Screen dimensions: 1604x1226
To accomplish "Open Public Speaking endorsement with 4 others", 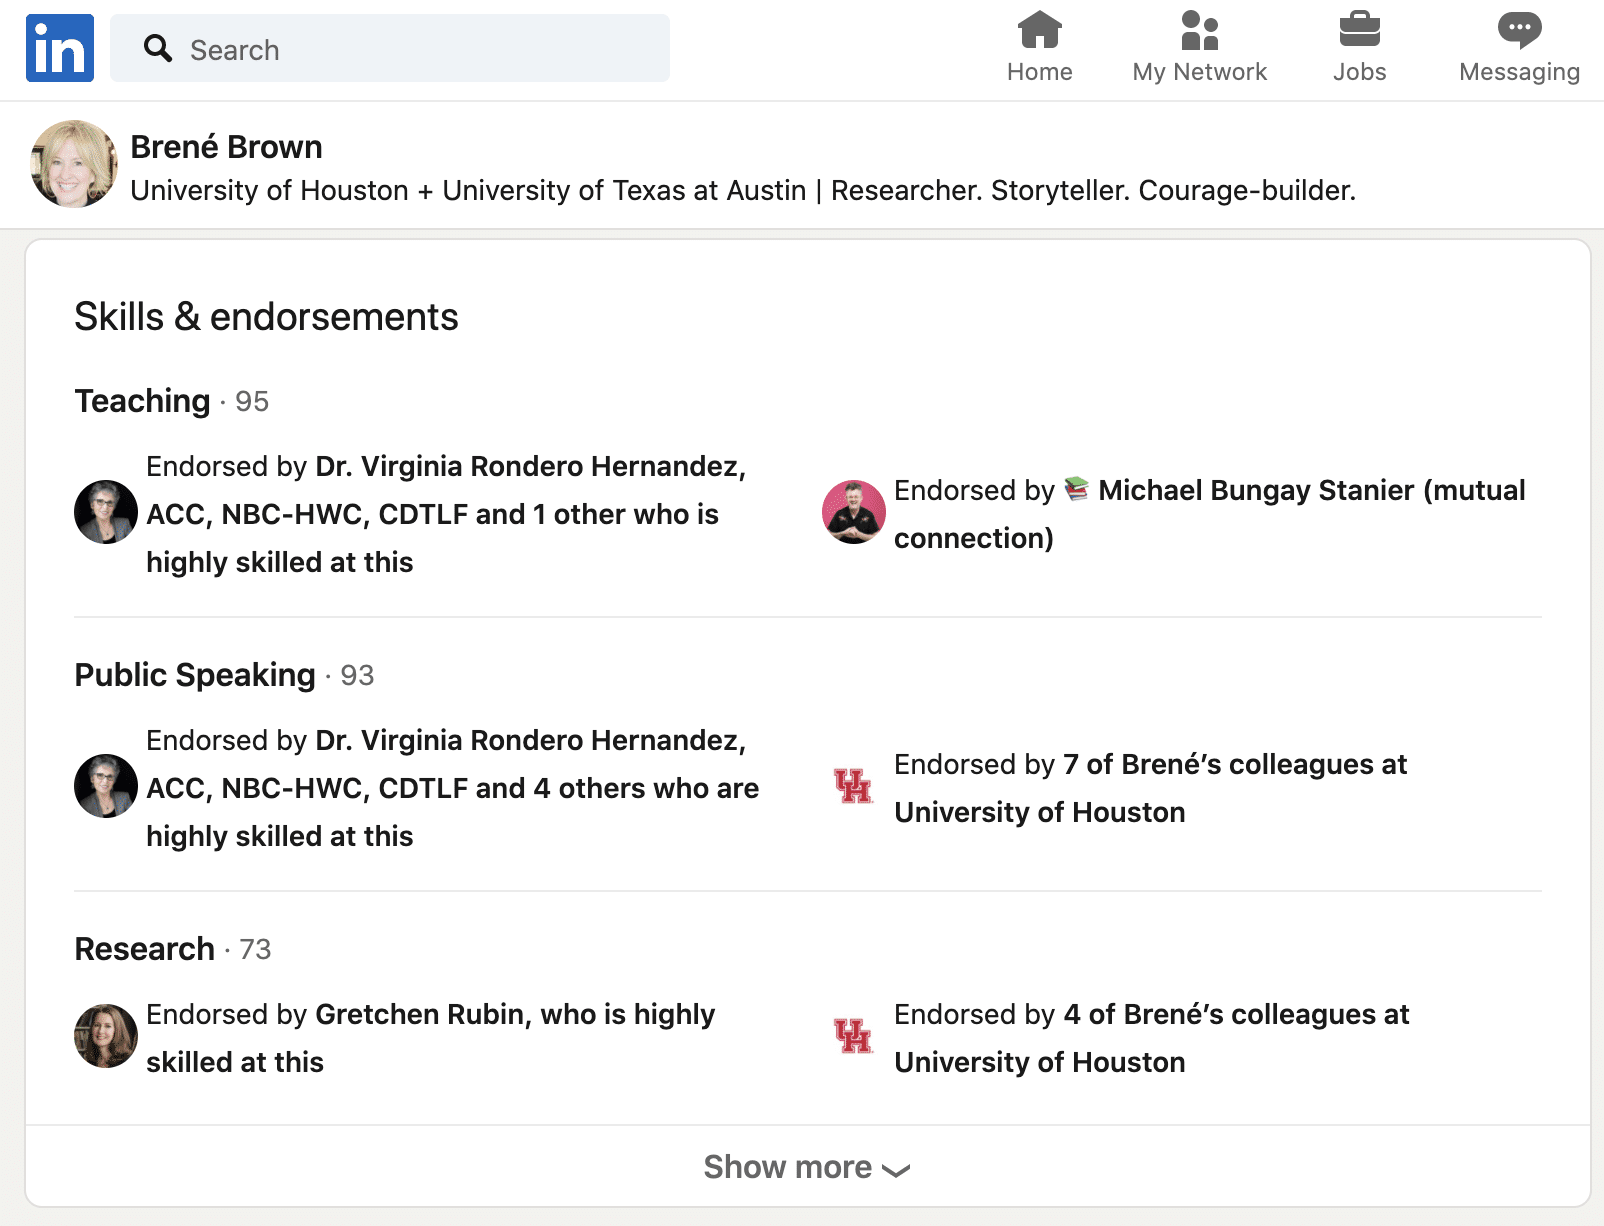I will 452,788.
